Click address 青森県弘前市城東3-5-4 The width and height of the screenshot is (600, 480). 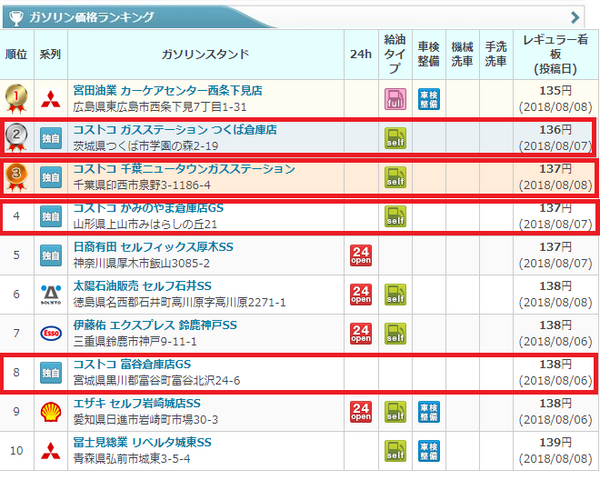(x=131, y=459)
